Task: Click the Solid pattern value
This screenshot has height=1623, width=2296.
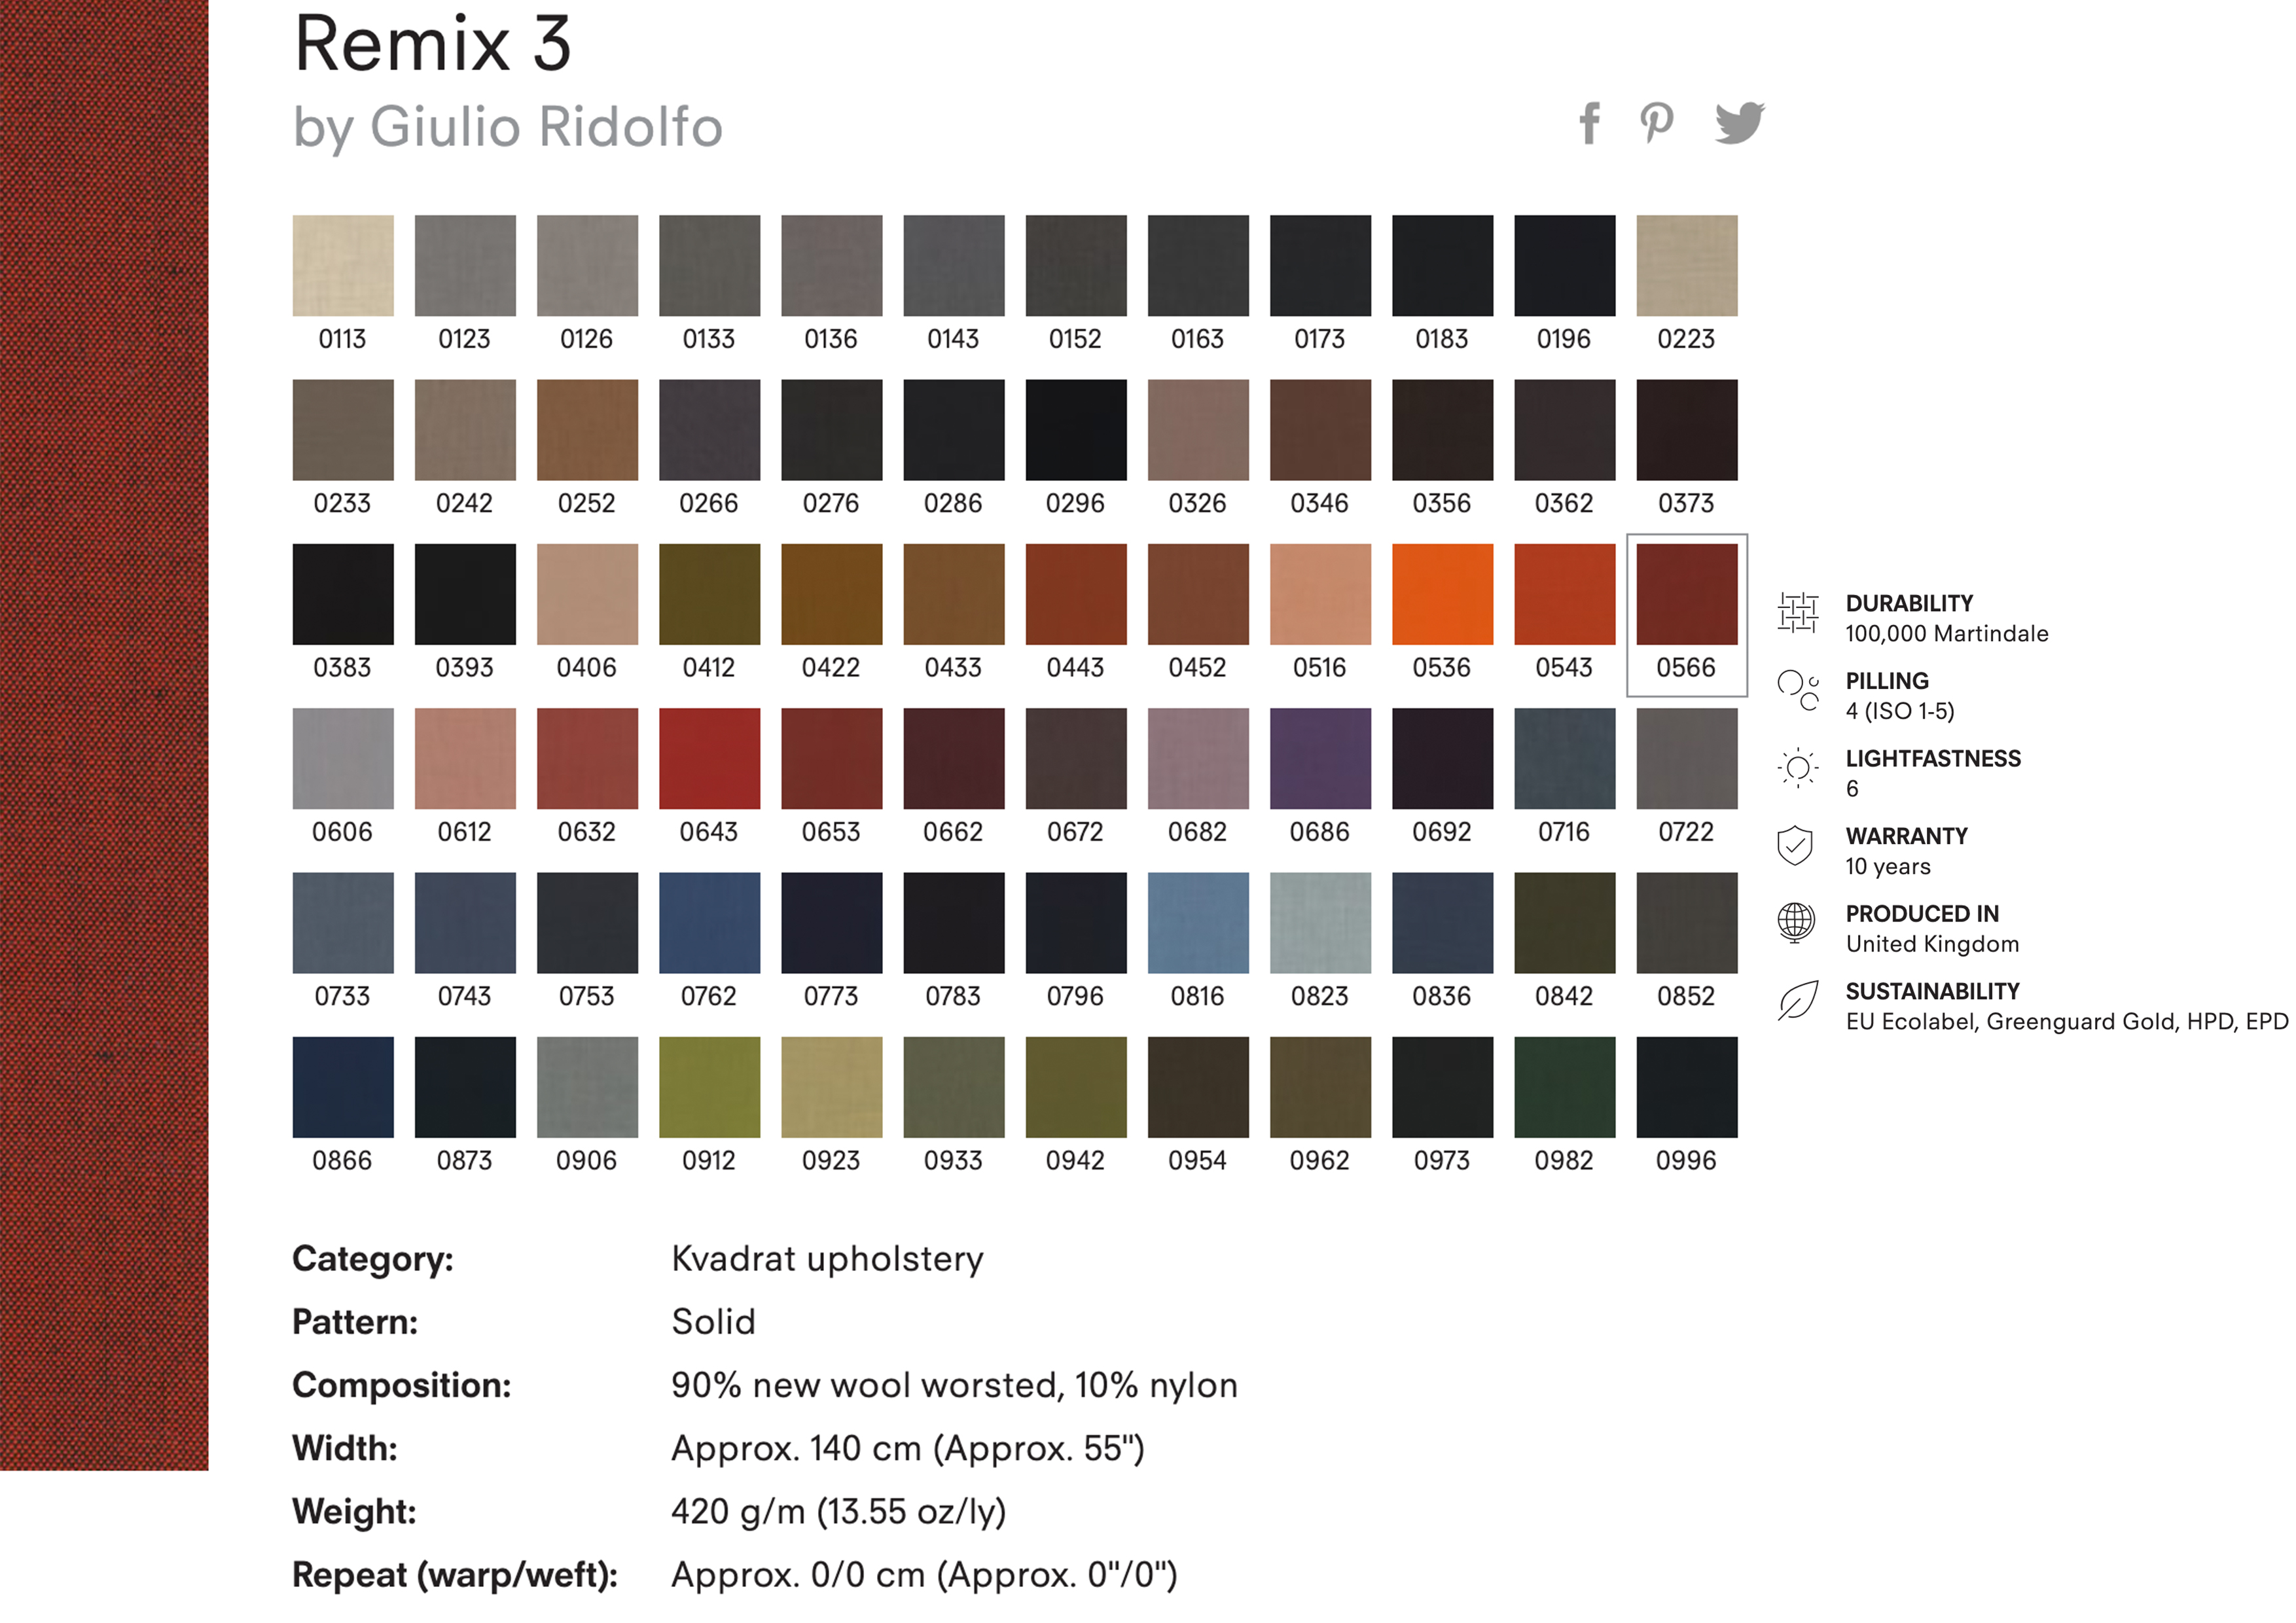Action: 713,1322
